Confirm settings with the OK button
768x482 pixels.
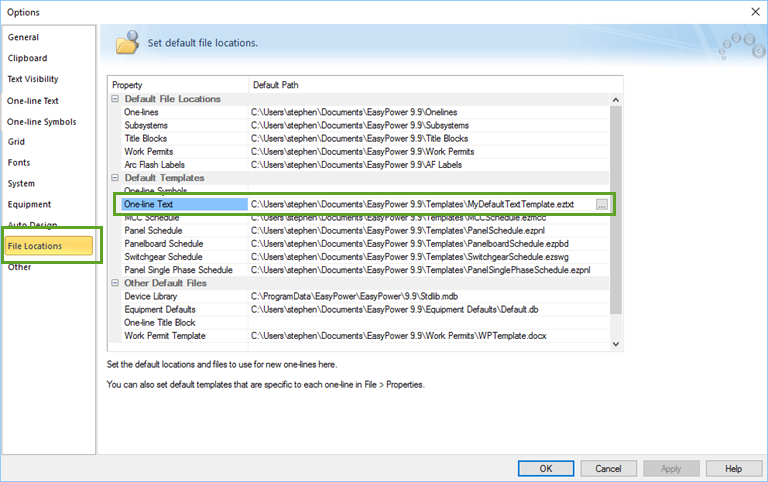click(x=546, y=468)
